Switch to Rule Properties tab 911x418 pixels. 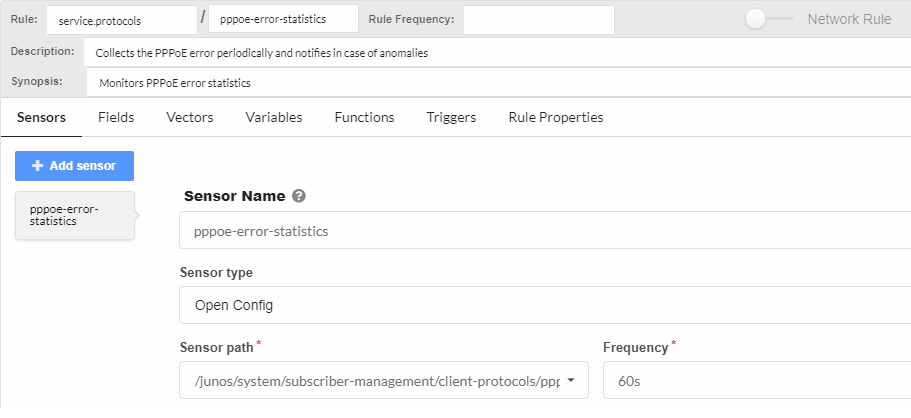click(556, 117)
